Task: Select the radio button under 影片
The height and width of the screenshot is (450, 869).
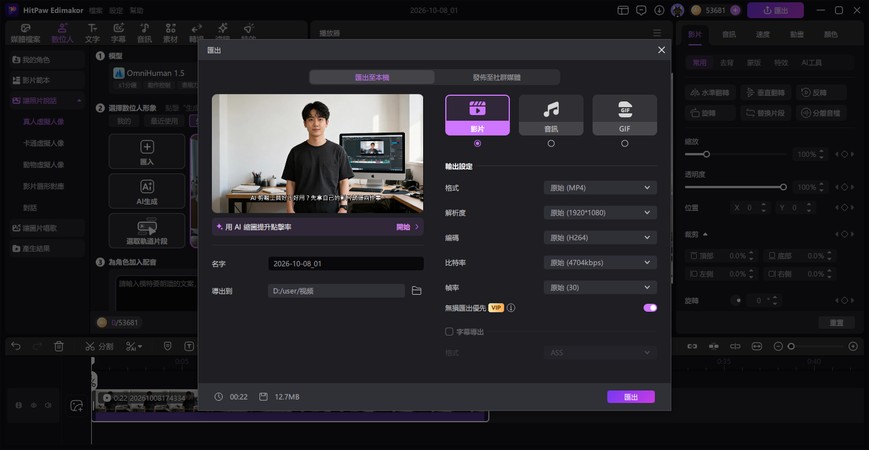Action: 478,144
